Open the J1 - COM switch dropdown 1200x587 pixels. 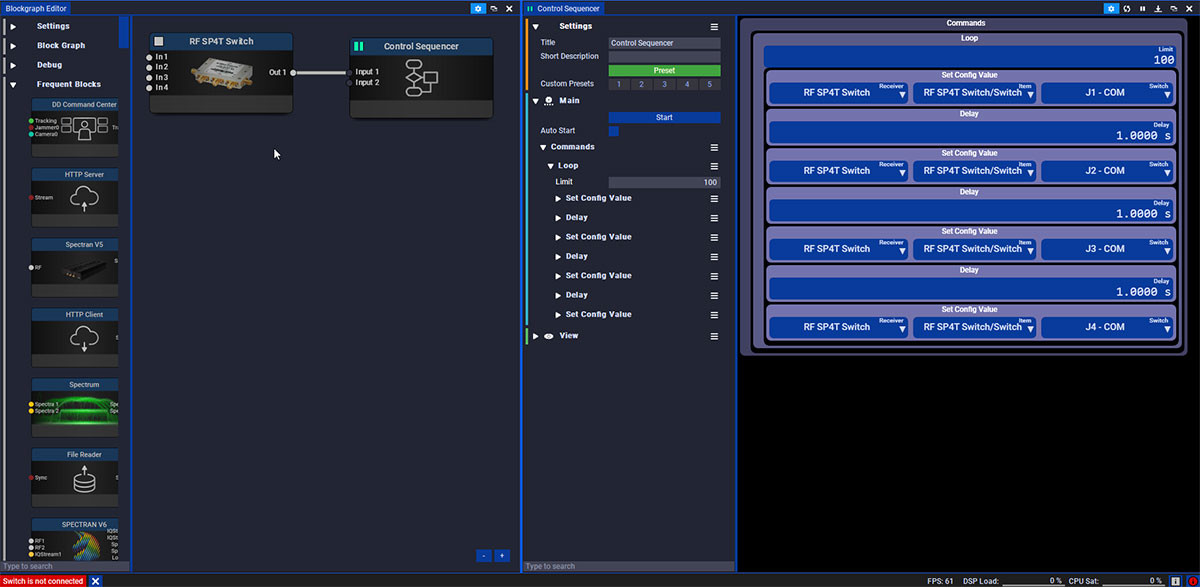click(x=1105, y=93)
